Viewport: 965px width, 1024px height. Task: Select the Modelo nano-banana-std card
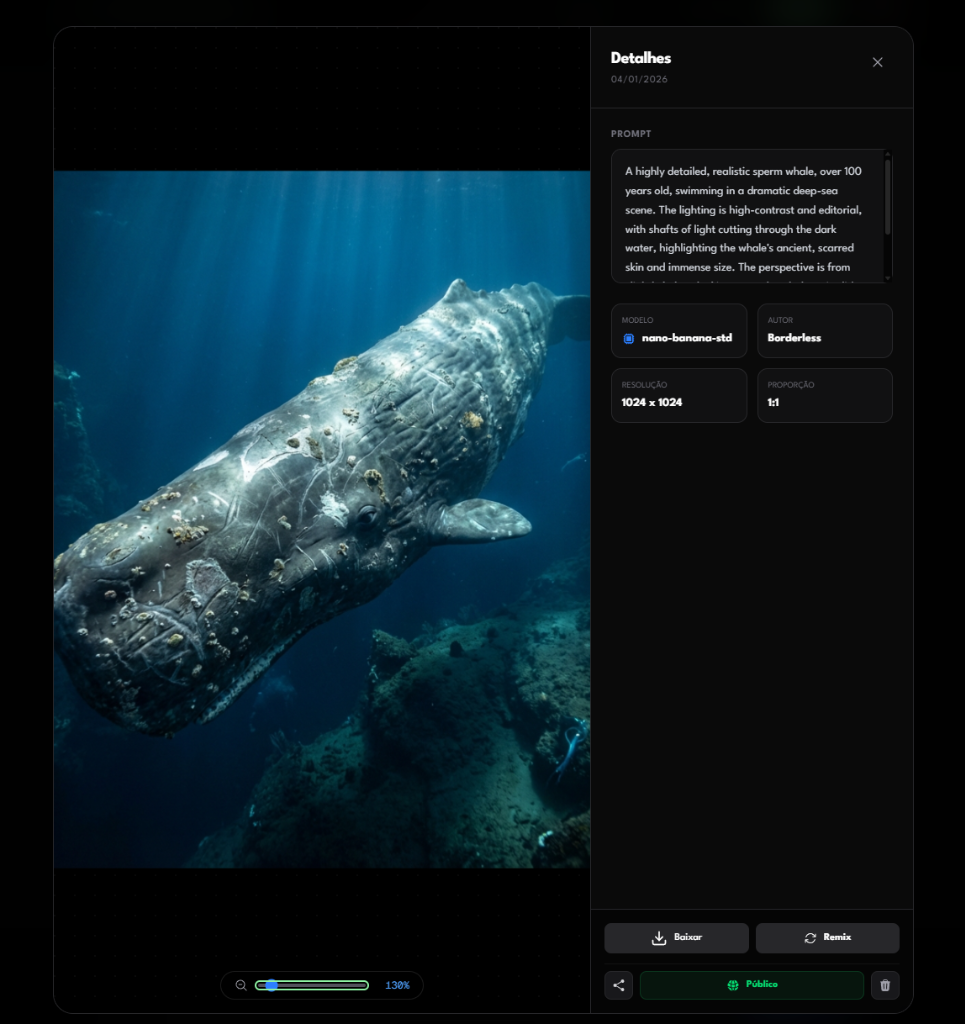click(679, 331)
